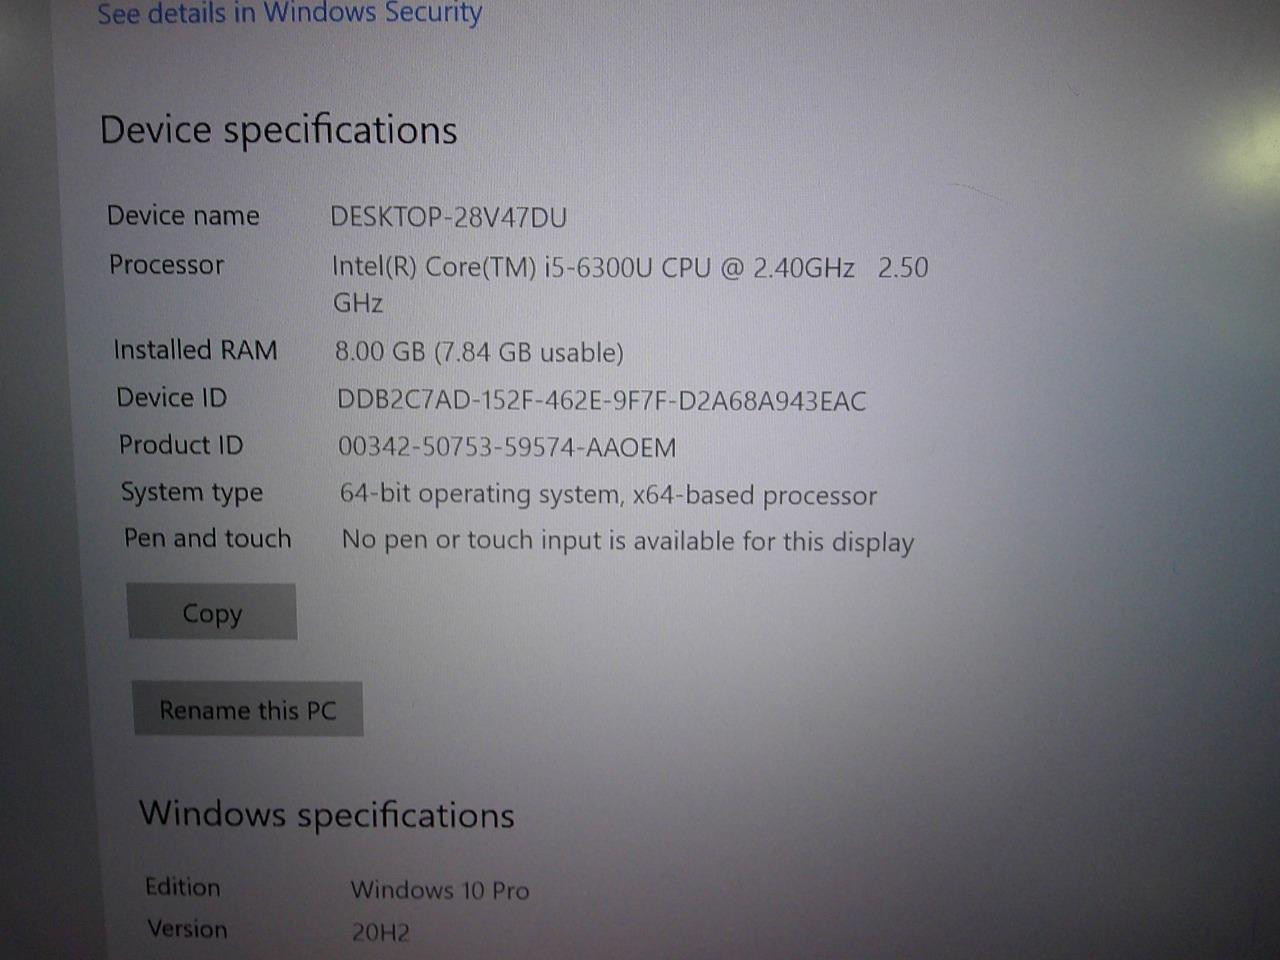
Task: Select edition value Windows 10 Pro
Action: coord(440,890)
